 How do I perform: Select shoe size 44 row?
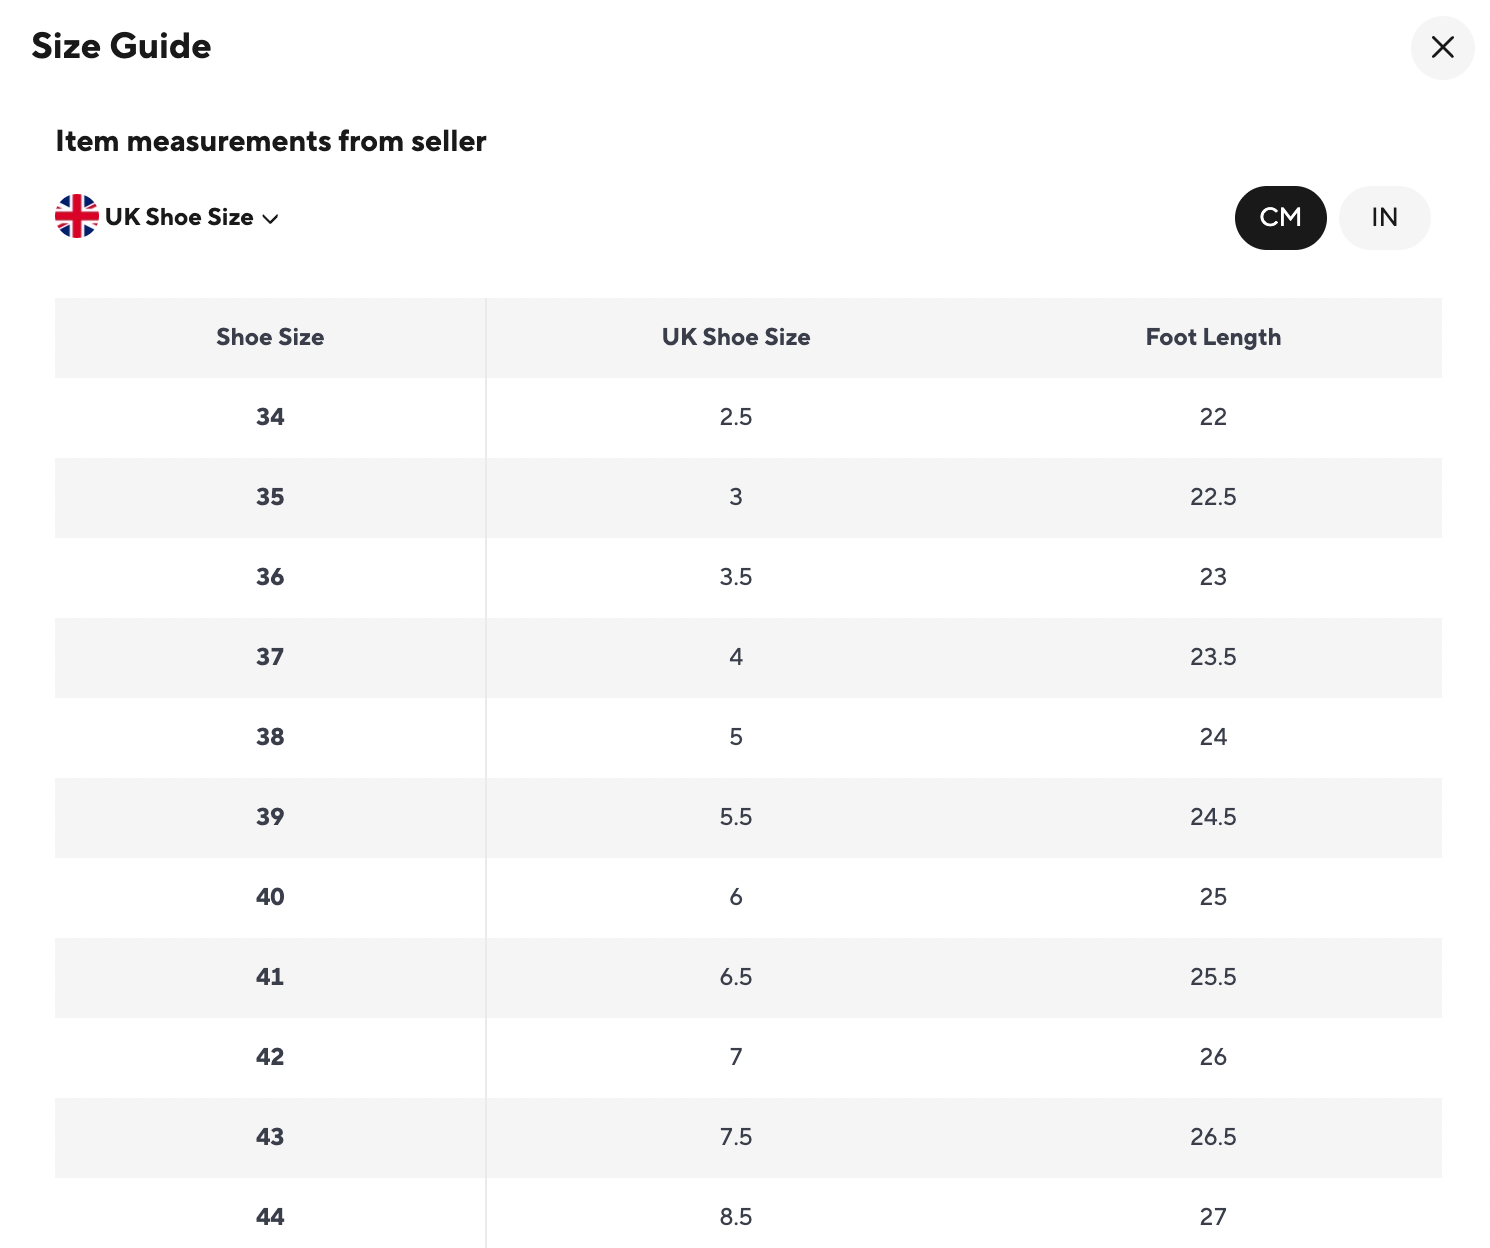[270, 1217]
